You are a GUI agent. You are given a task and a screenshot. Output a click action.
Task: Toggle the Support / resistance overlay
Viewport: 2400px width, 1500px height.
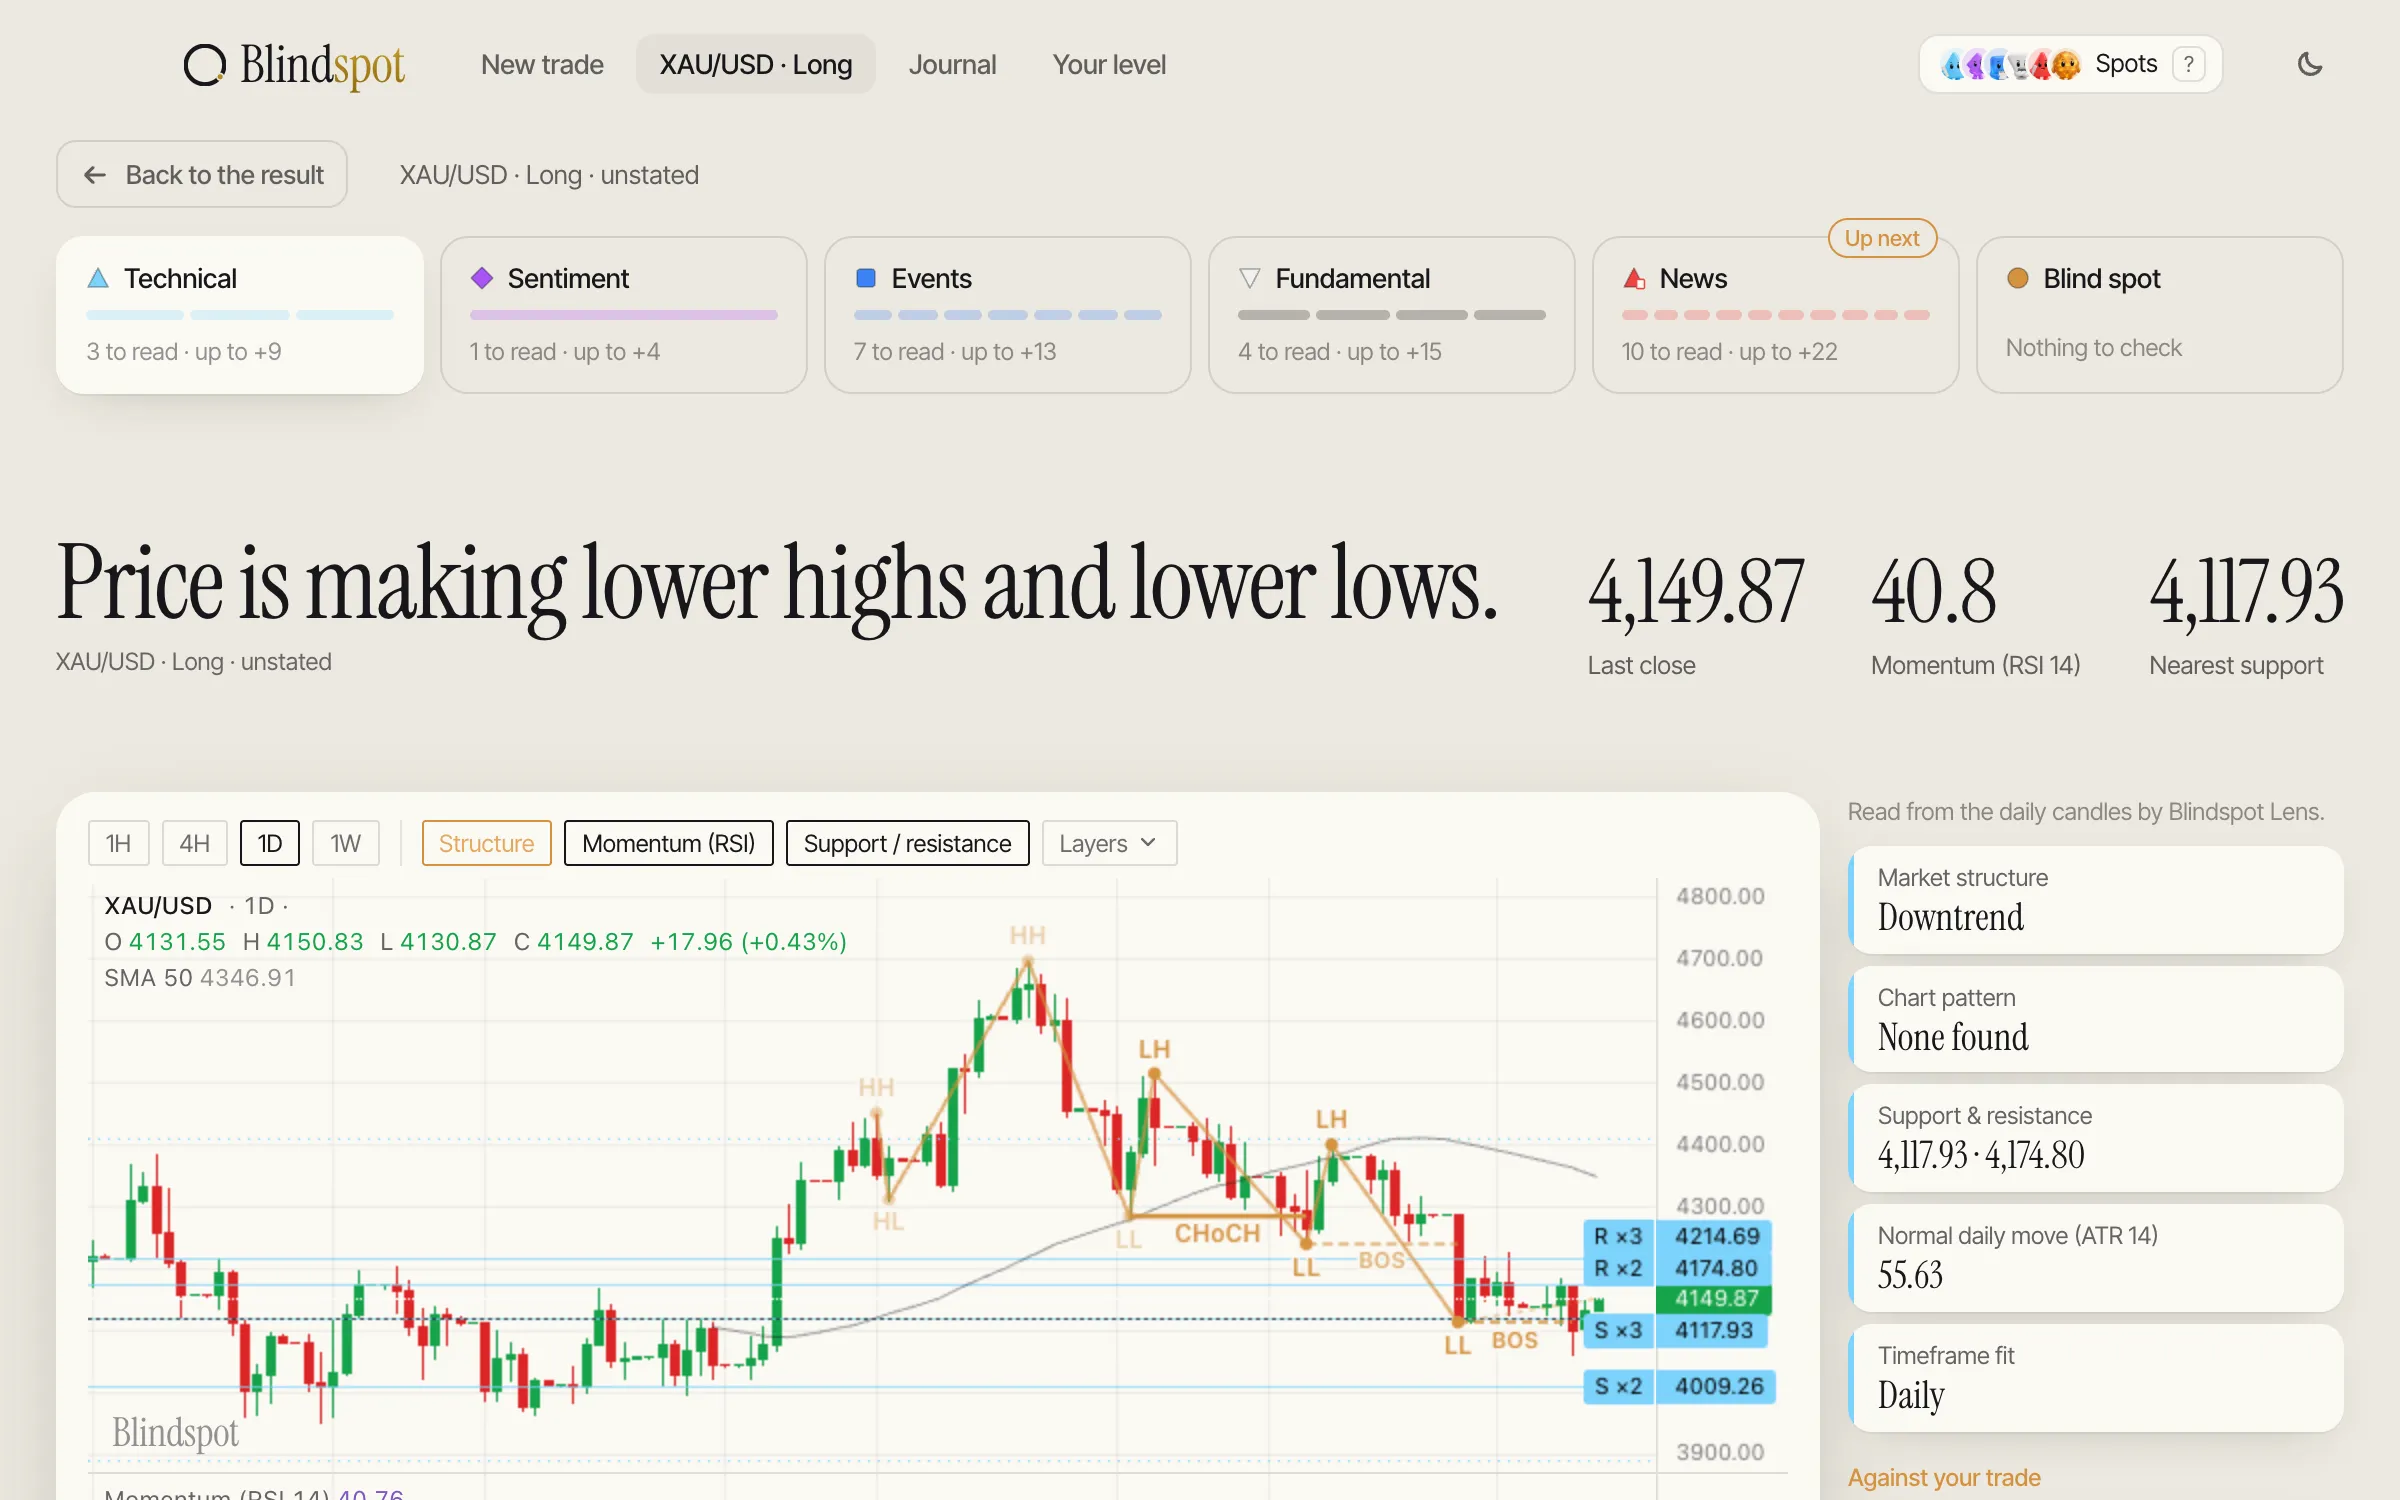[907, 843]
